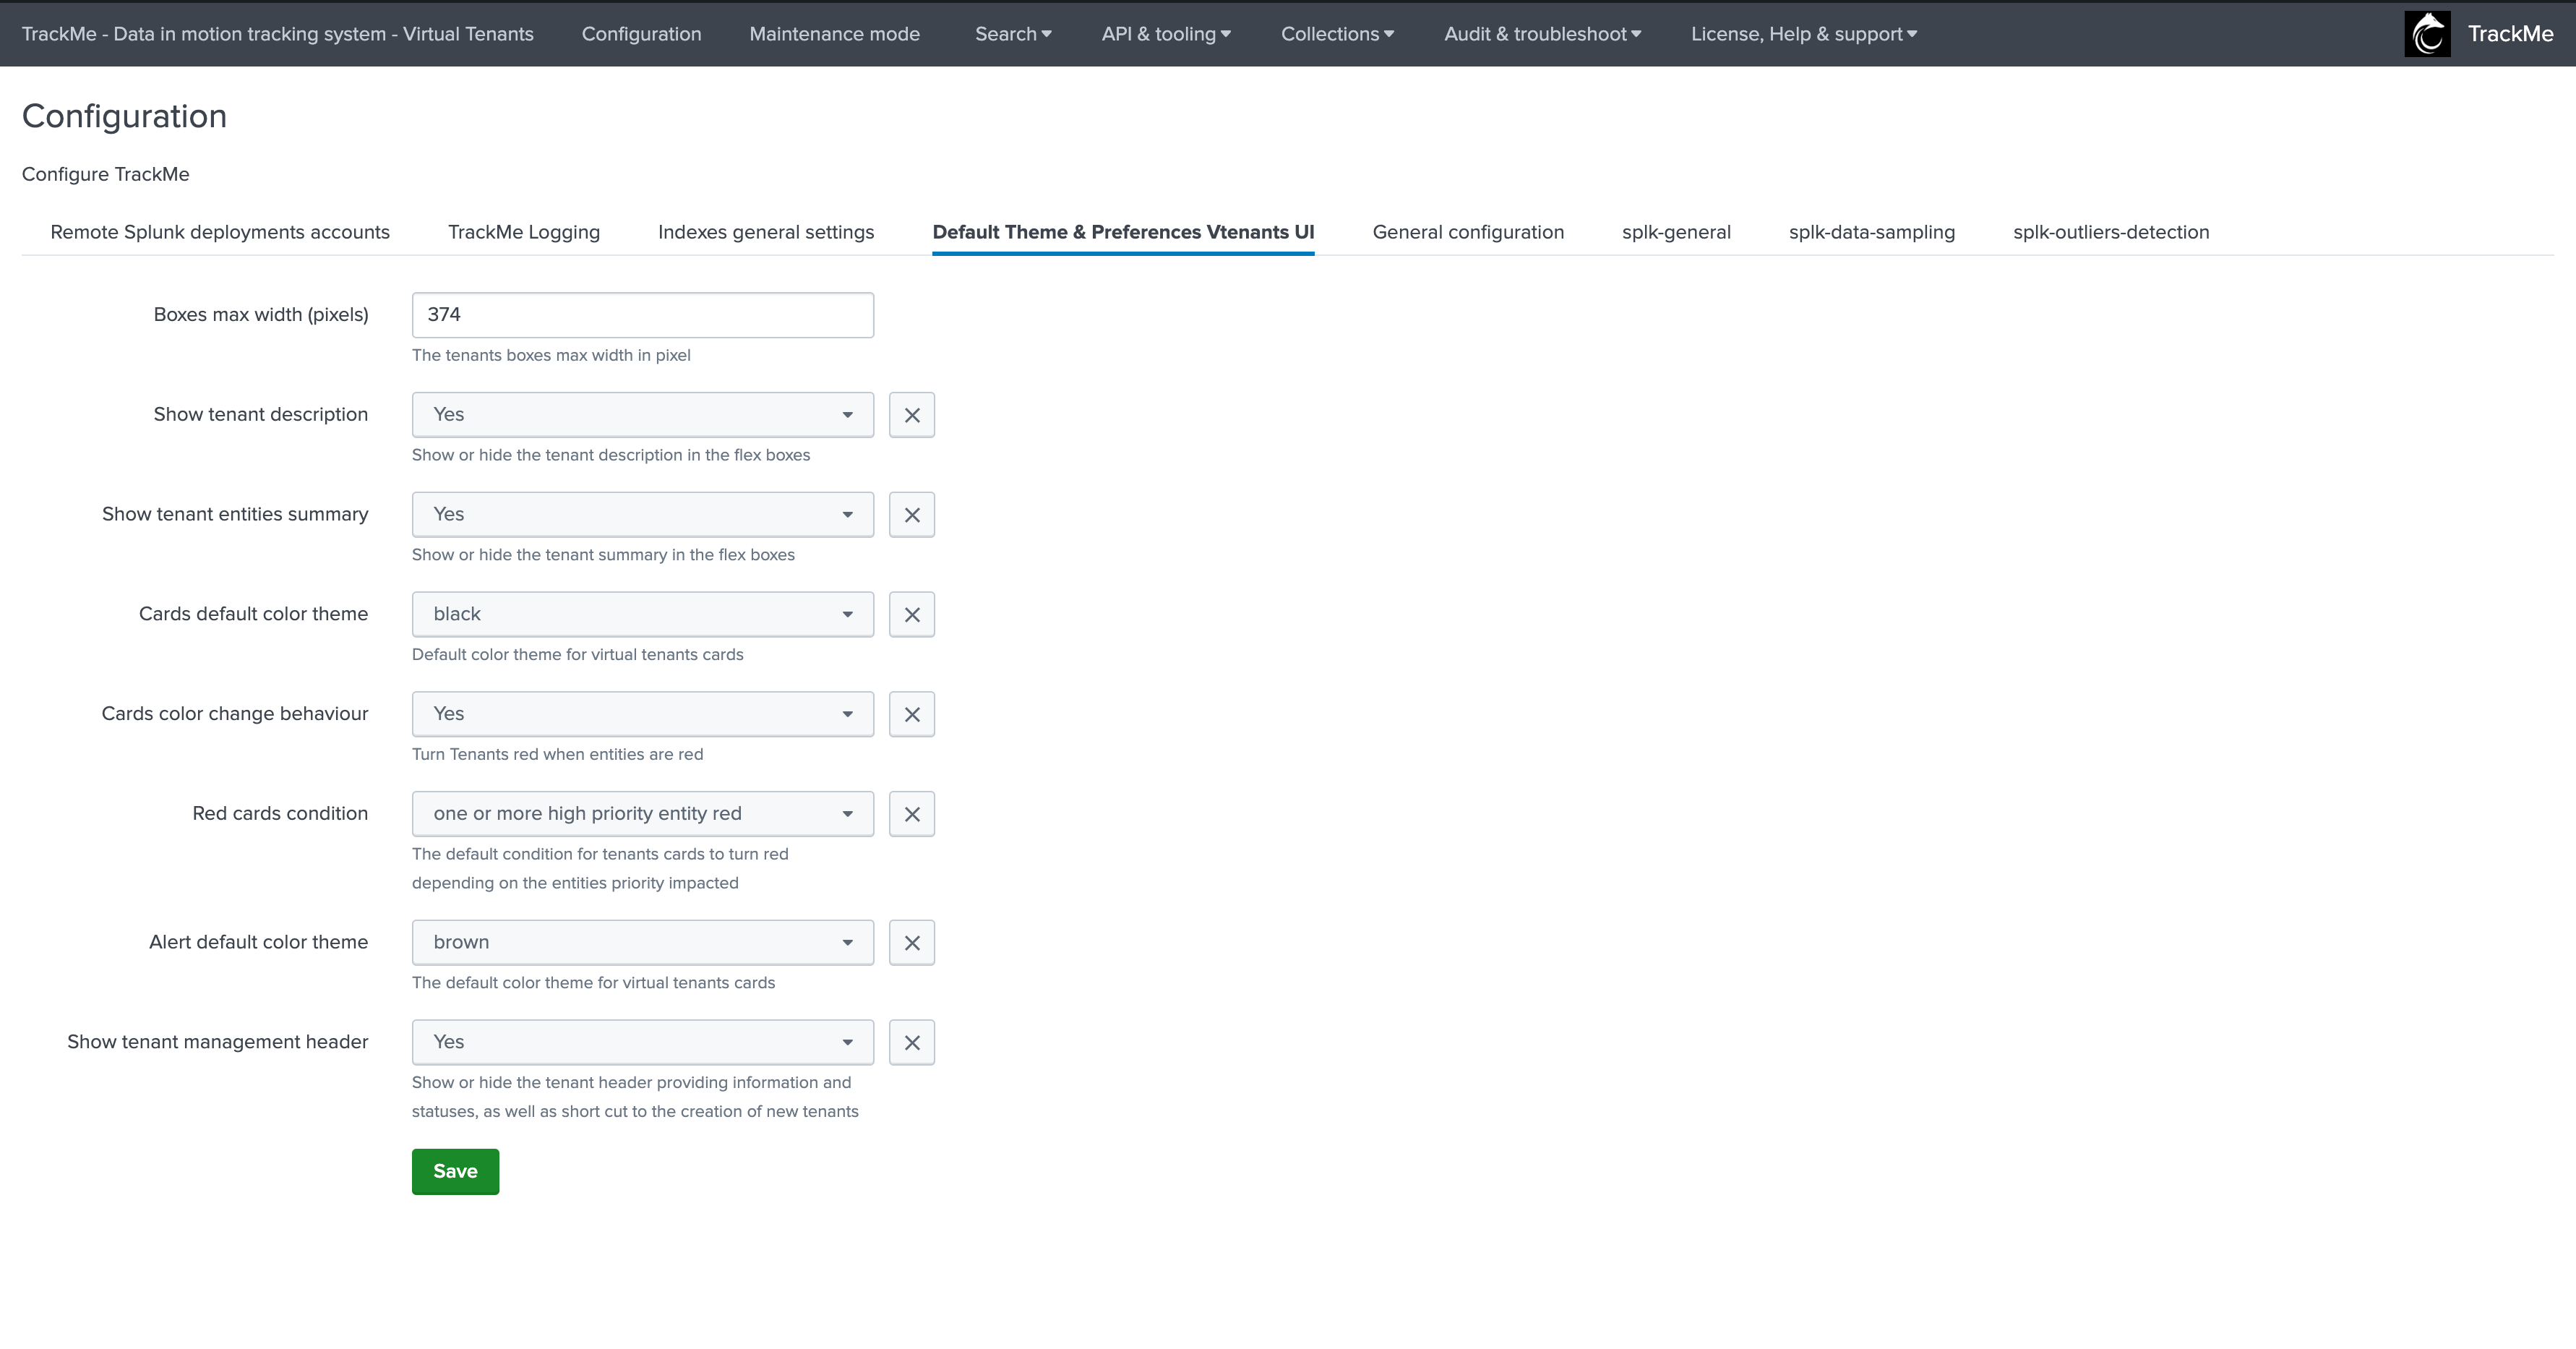Clear the Alert default color theme value
Image resolution: width=2576 pixels, height=1349 pixels.
911,943
